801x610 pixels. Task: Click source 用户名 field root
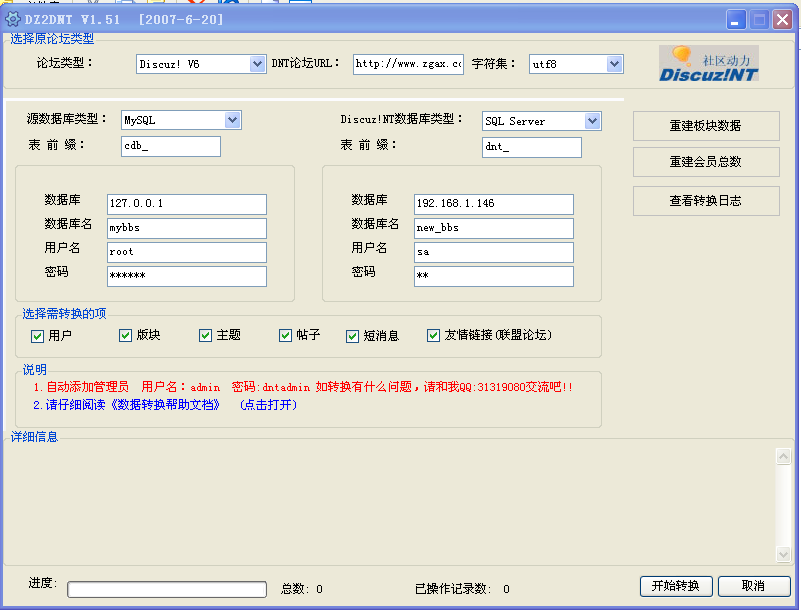tap(187, 252)
